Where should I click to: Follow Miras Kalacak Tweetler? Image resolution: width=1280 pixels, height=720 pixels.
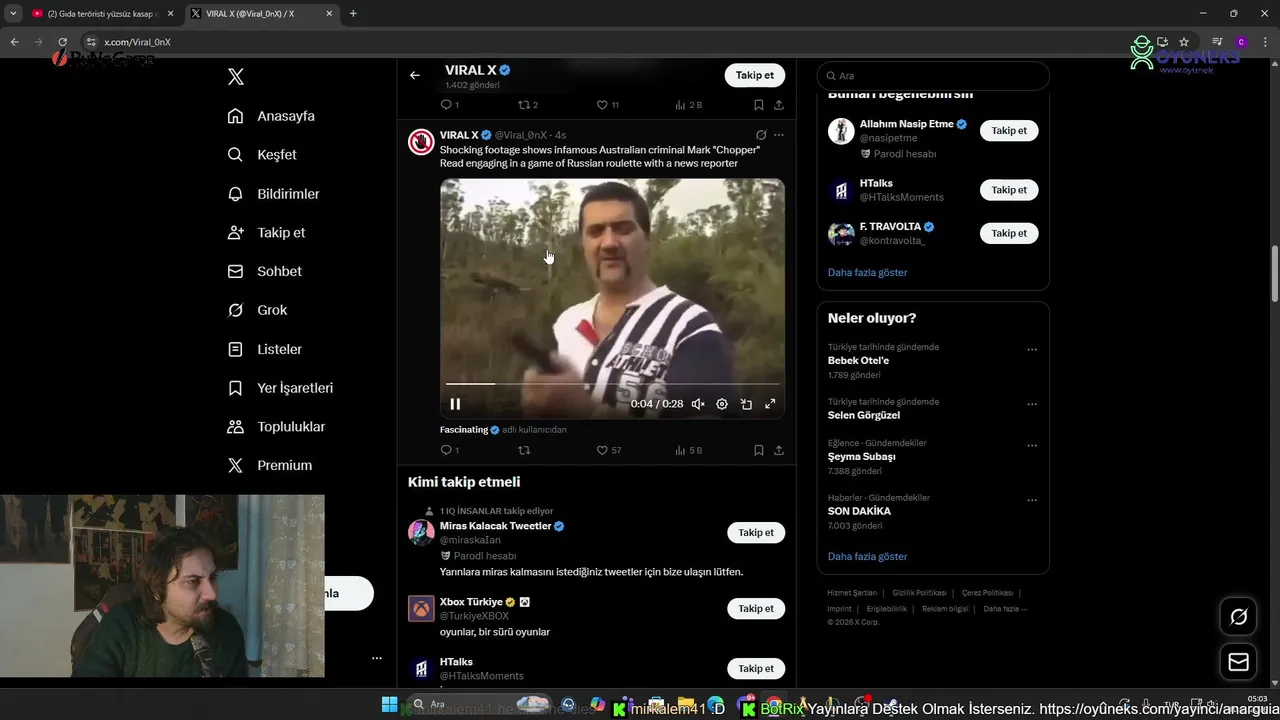pyautogui.click(x=756, y=533)
